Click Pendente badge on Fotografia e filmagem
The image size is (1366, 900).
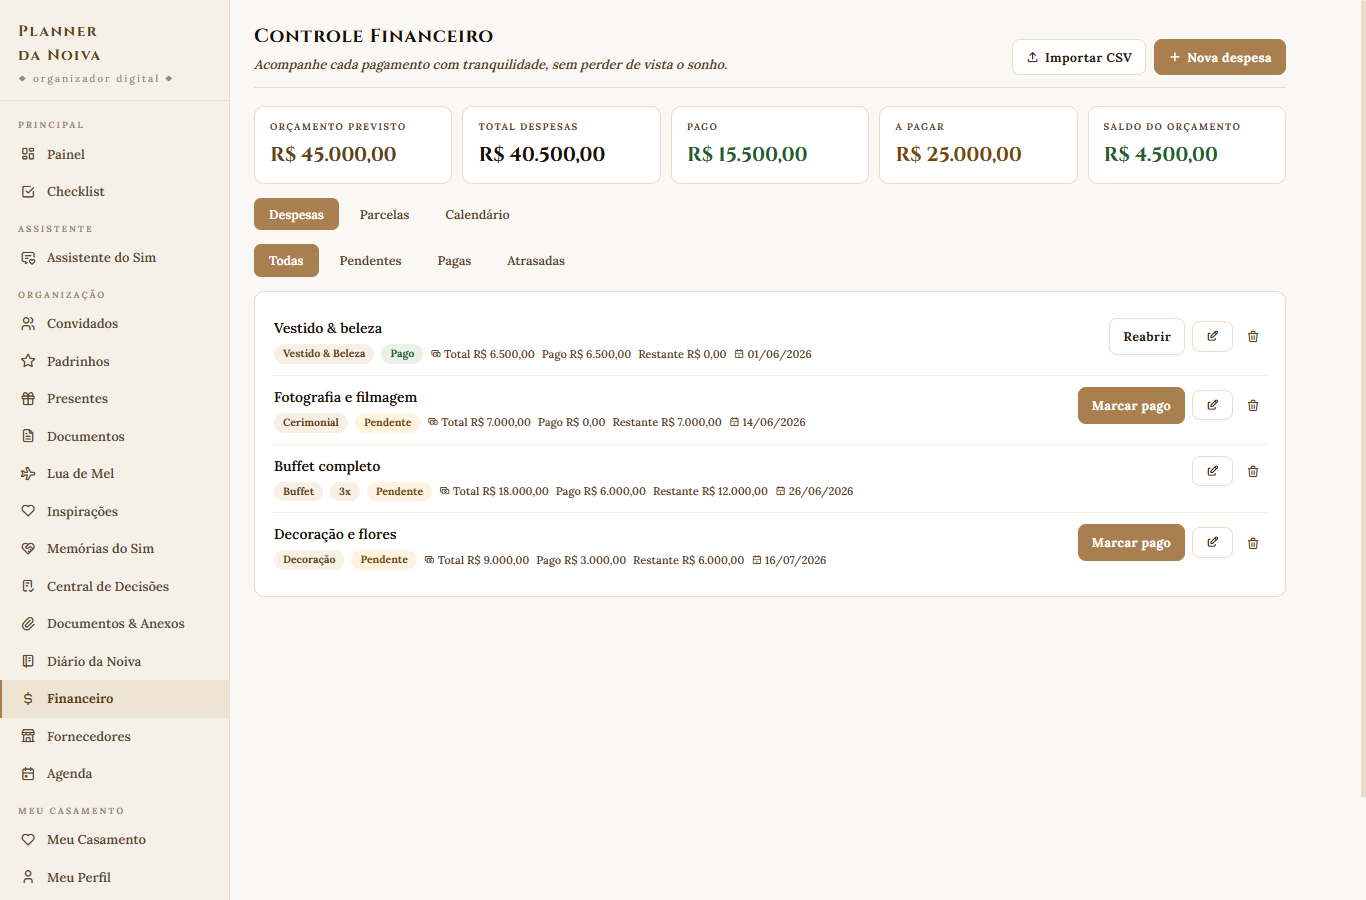[x=388, y=423]
